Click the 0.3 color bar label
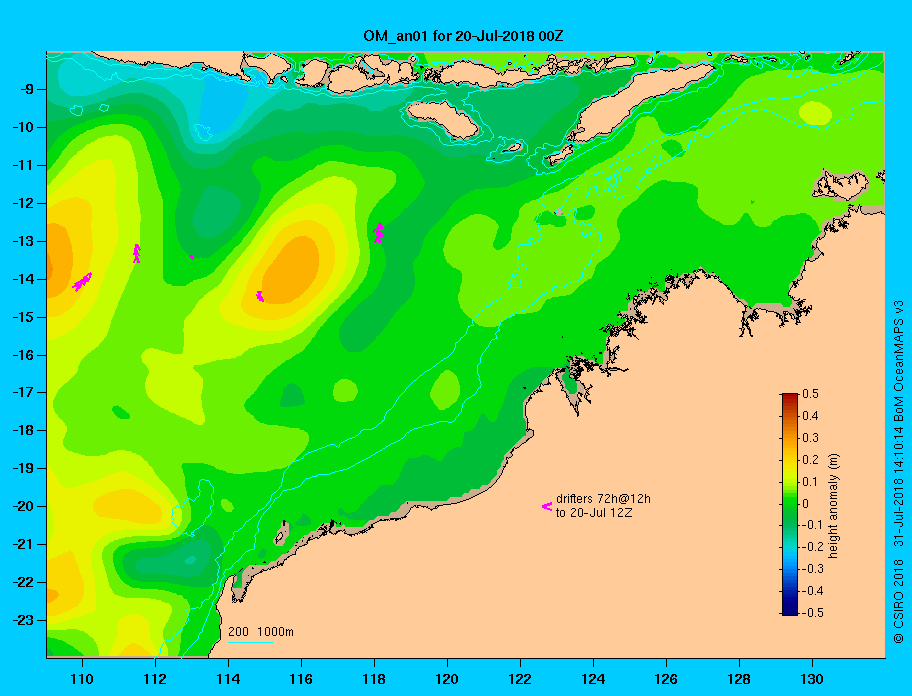The image size is (912, 696). click(810, 438)
